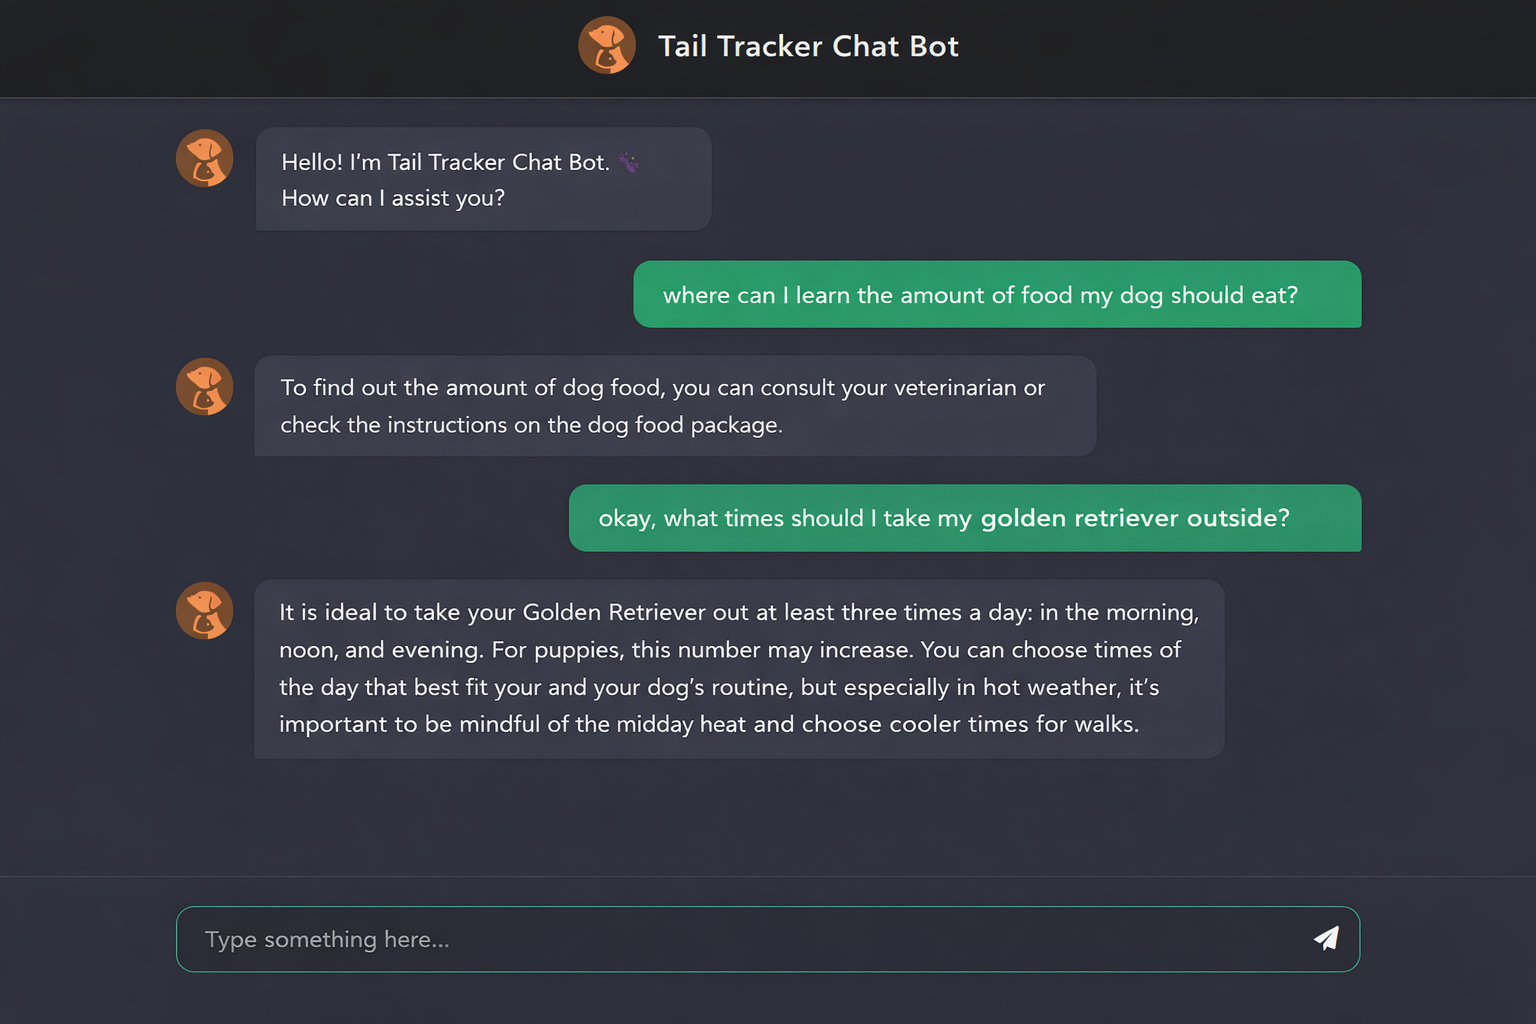Screen dimensions: 1536x1024
Task: Click the Tail Tracker Chat Bot title
Action: pyautogui.click(x=808, y=46)
